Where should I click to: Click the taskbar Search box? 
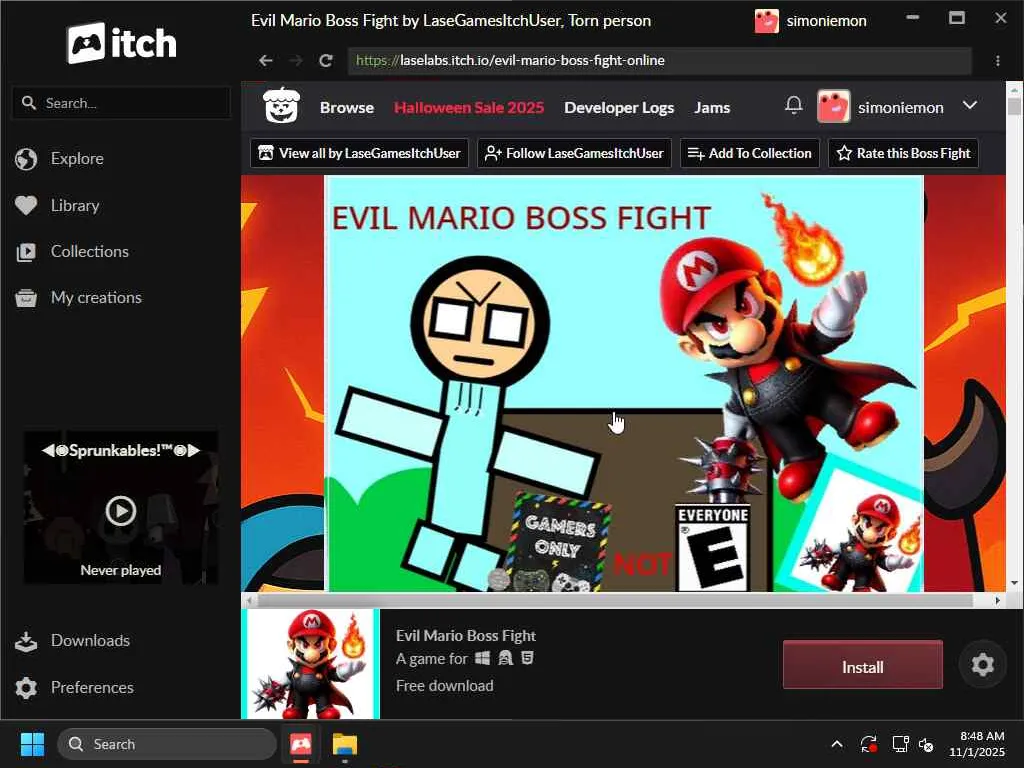(x=167, y=744)
